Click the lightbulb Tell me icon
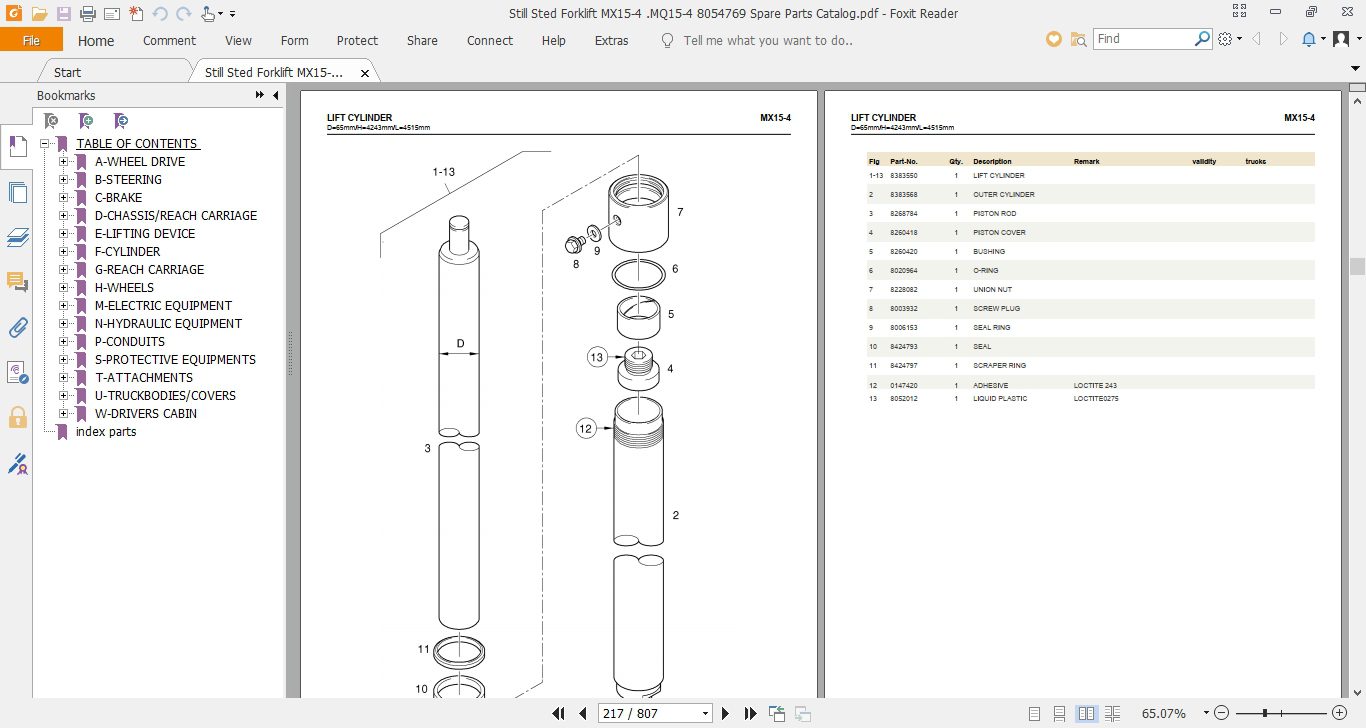Image resolution: width=1366 pixels, height=728 pixels. 668,40
